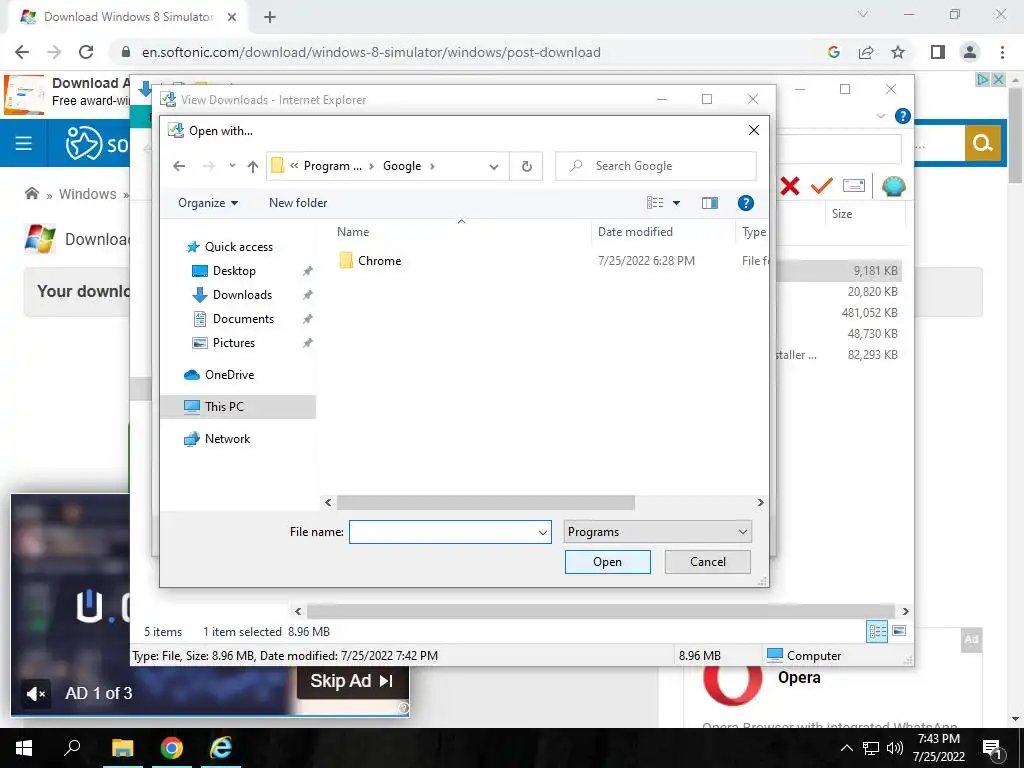Switch to large icons view in background window

tap(899, 631)
